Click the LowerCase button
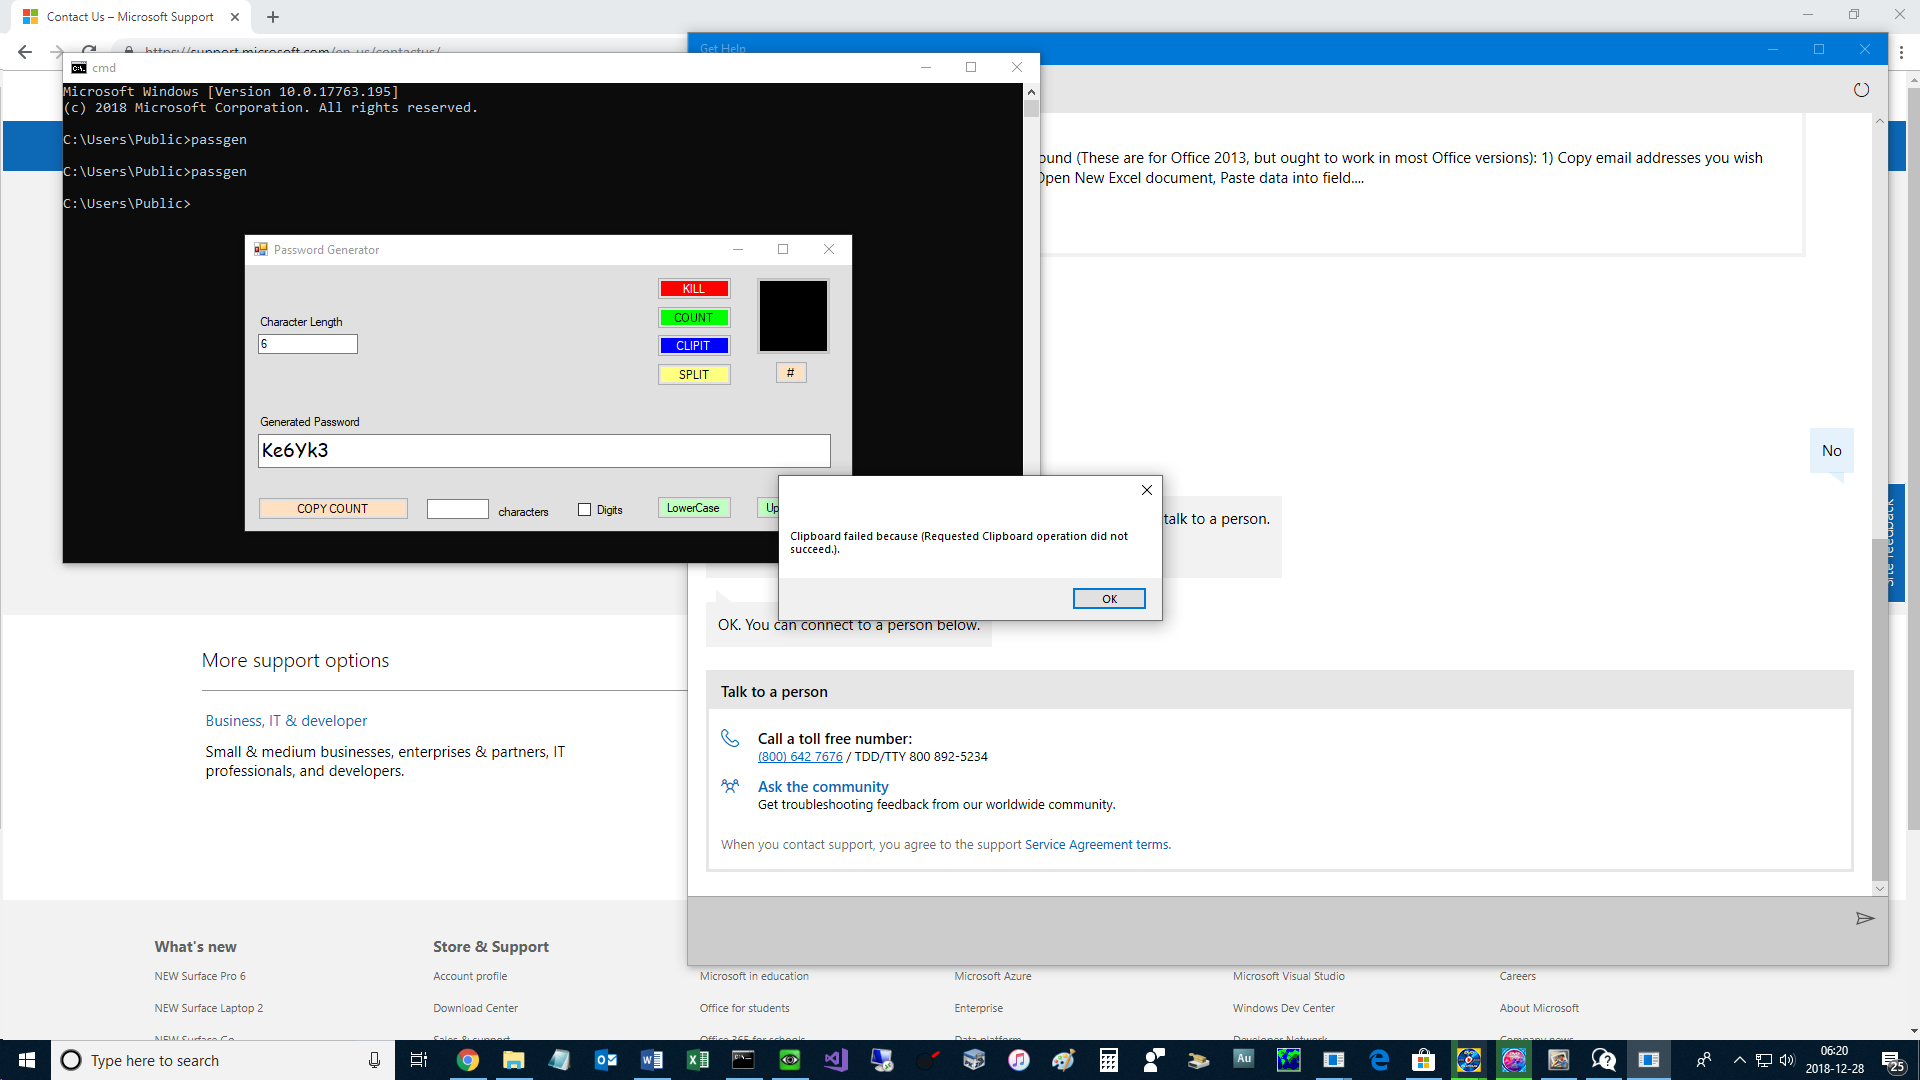Viewport: 1920px width, 1080px height. [x=694, y=508]
